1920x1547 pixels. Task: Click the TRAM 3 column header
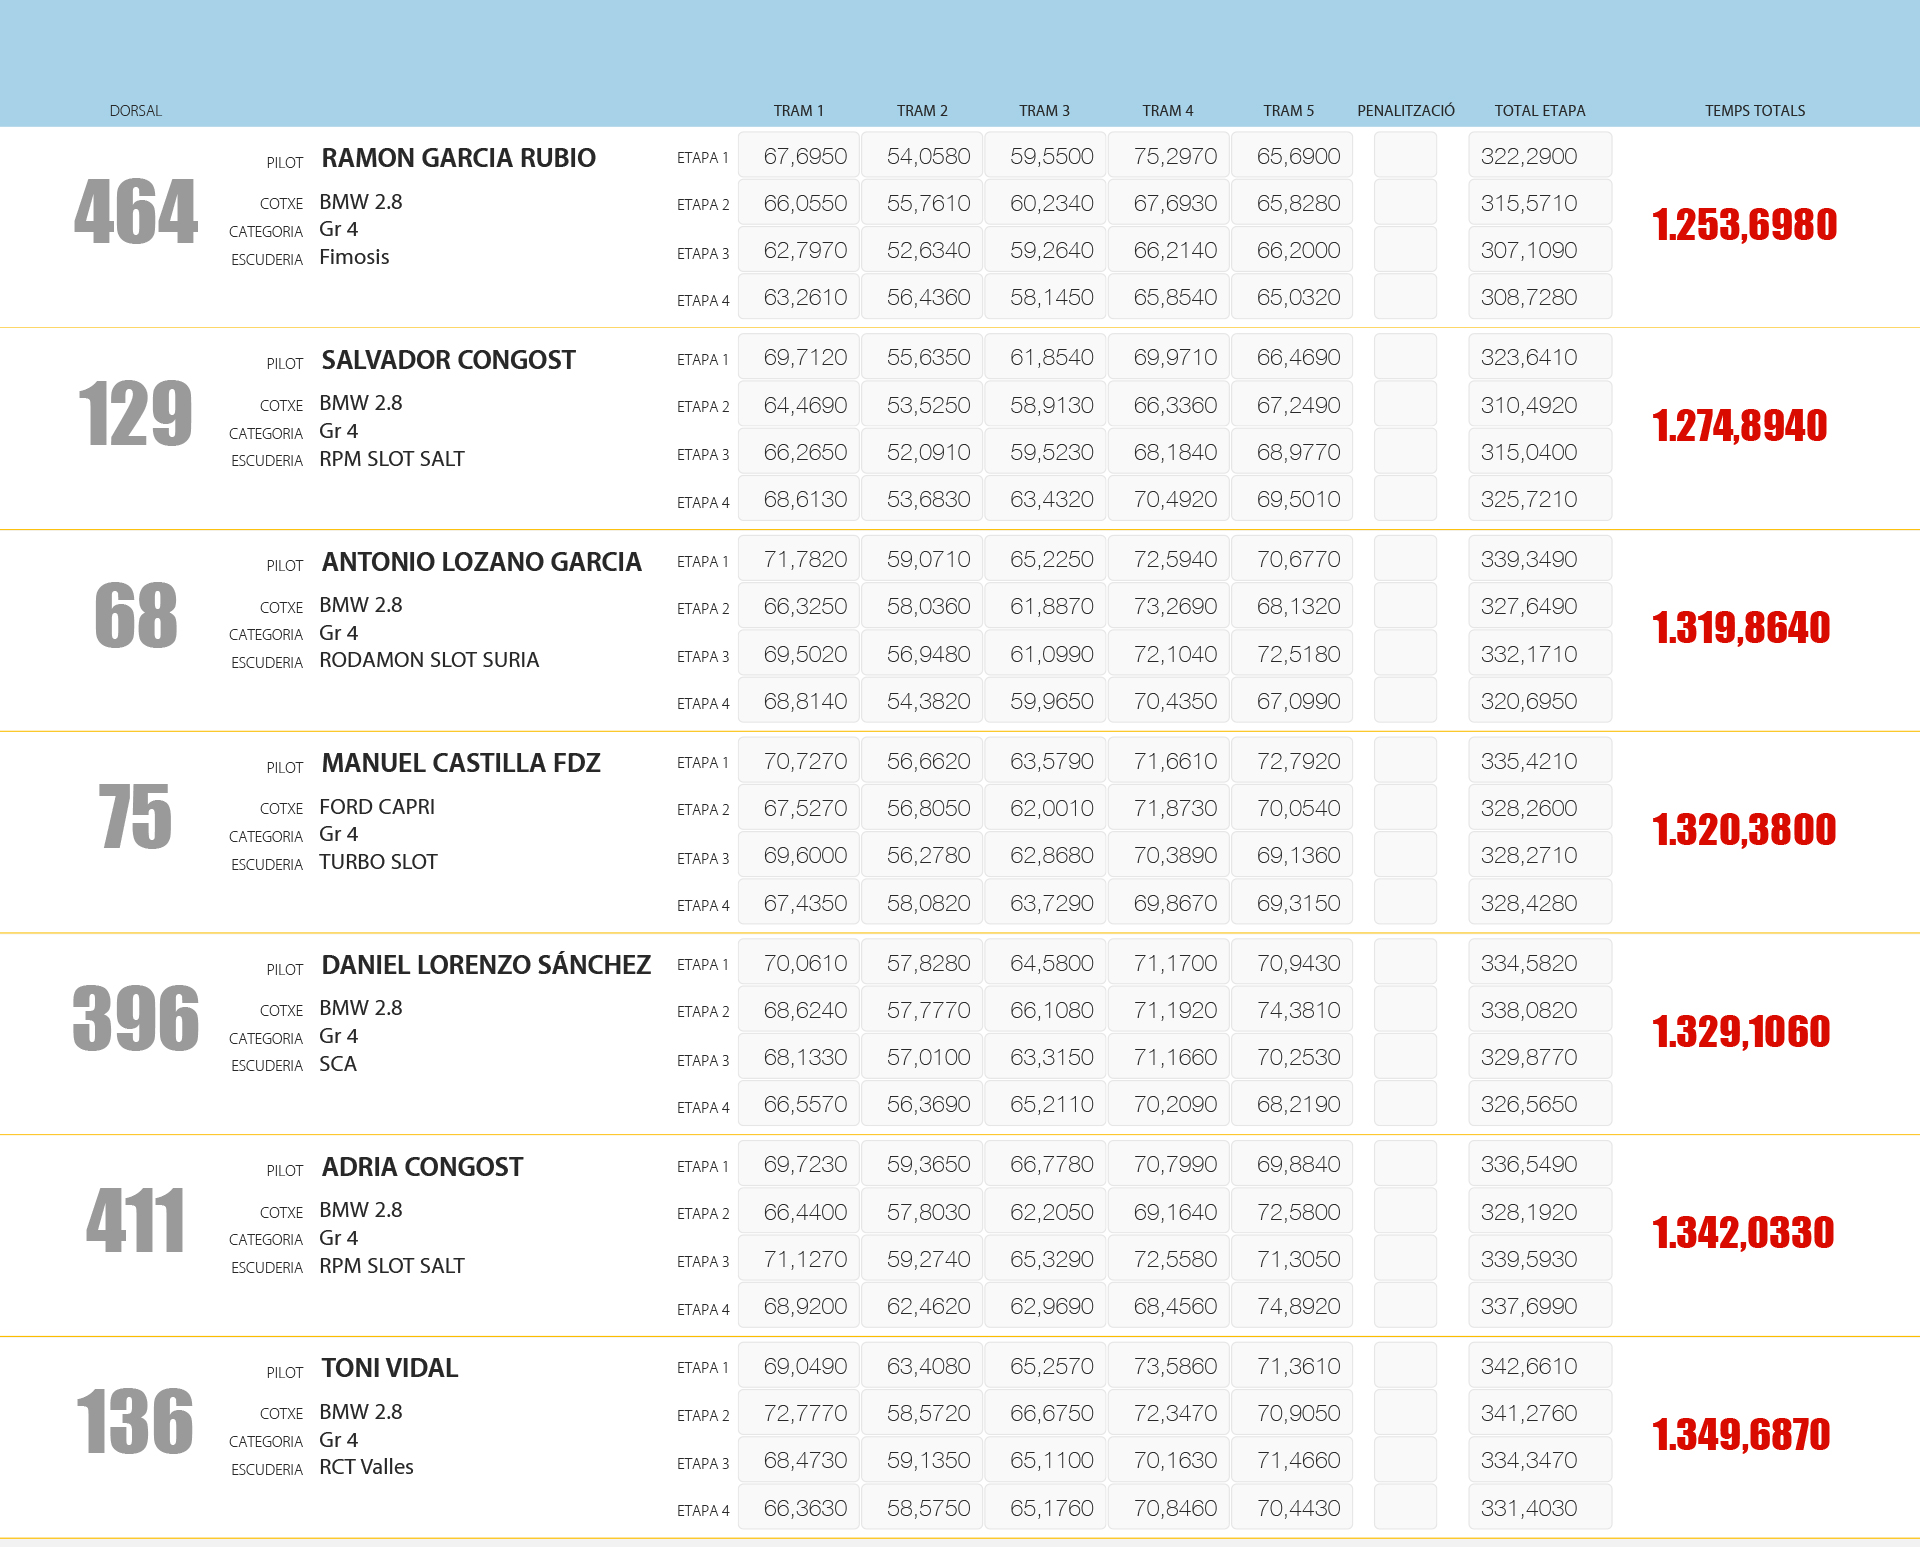(x=1044, y=111)
